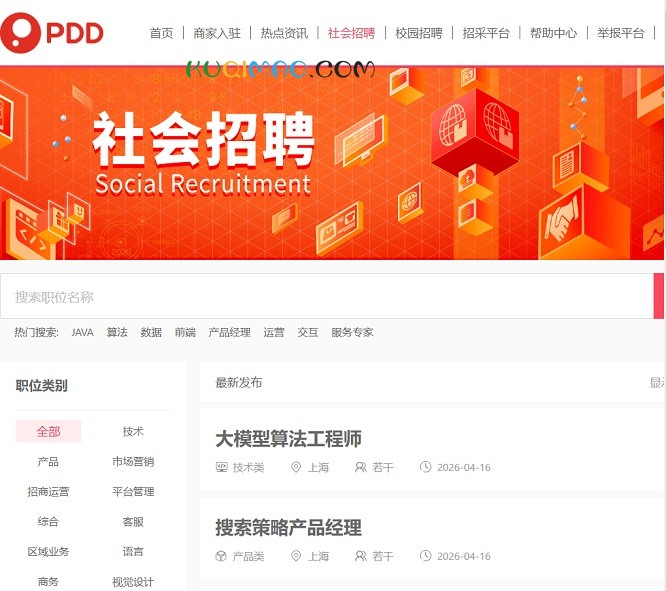Select hot search term 数据
The width and height of the screenshot is (666, 591).
pyautogui.click(x=151, y=332)
